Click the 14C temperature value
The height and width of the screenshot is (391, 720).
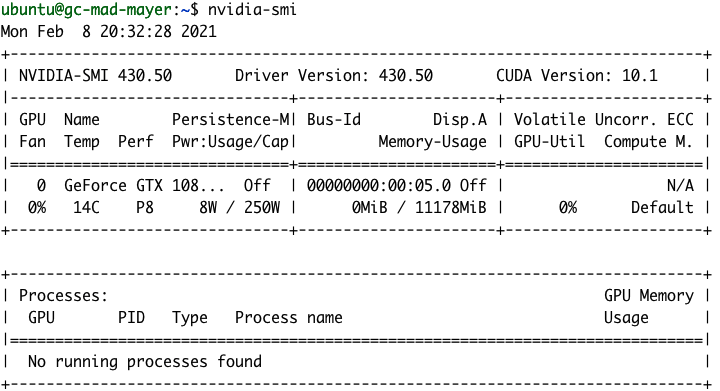coord(86,207)
